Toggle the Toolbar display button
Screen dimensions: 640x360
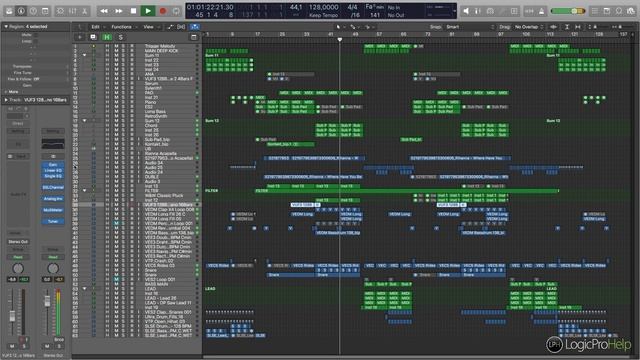[45, 11]
